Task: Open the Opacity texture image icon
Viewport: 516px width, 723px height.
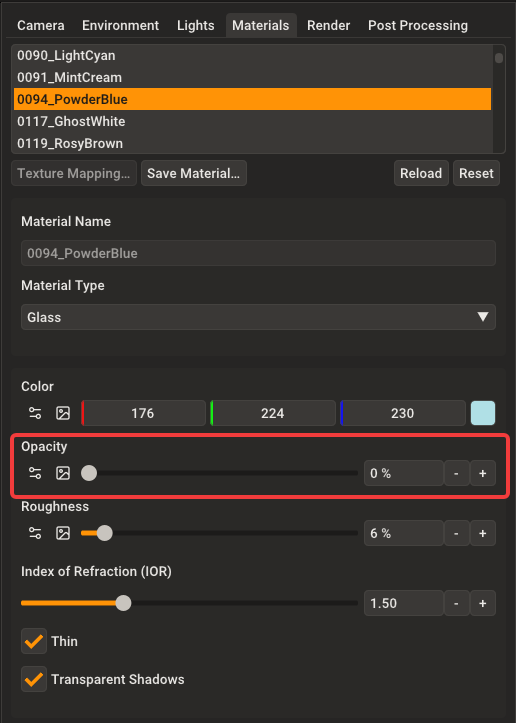Action: 63,473
